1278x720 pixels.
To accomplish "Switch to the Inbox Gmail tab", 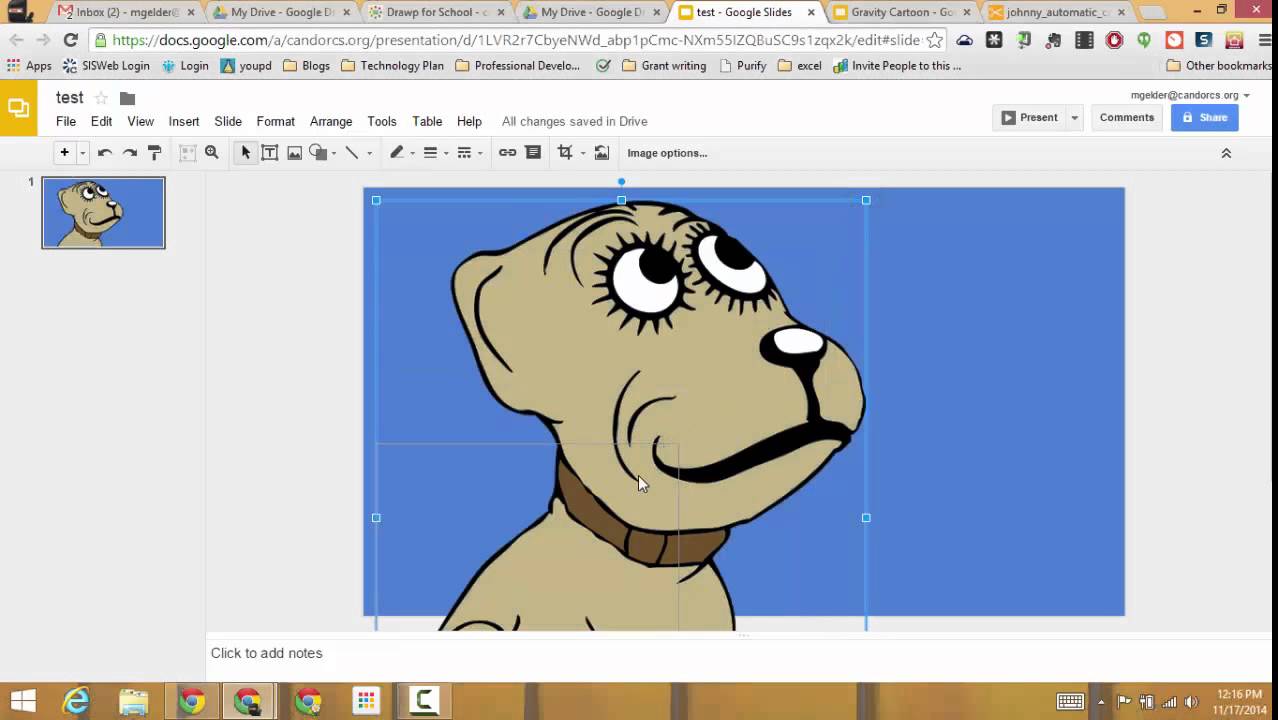I will pyautogui.click(x=125, y=12).
